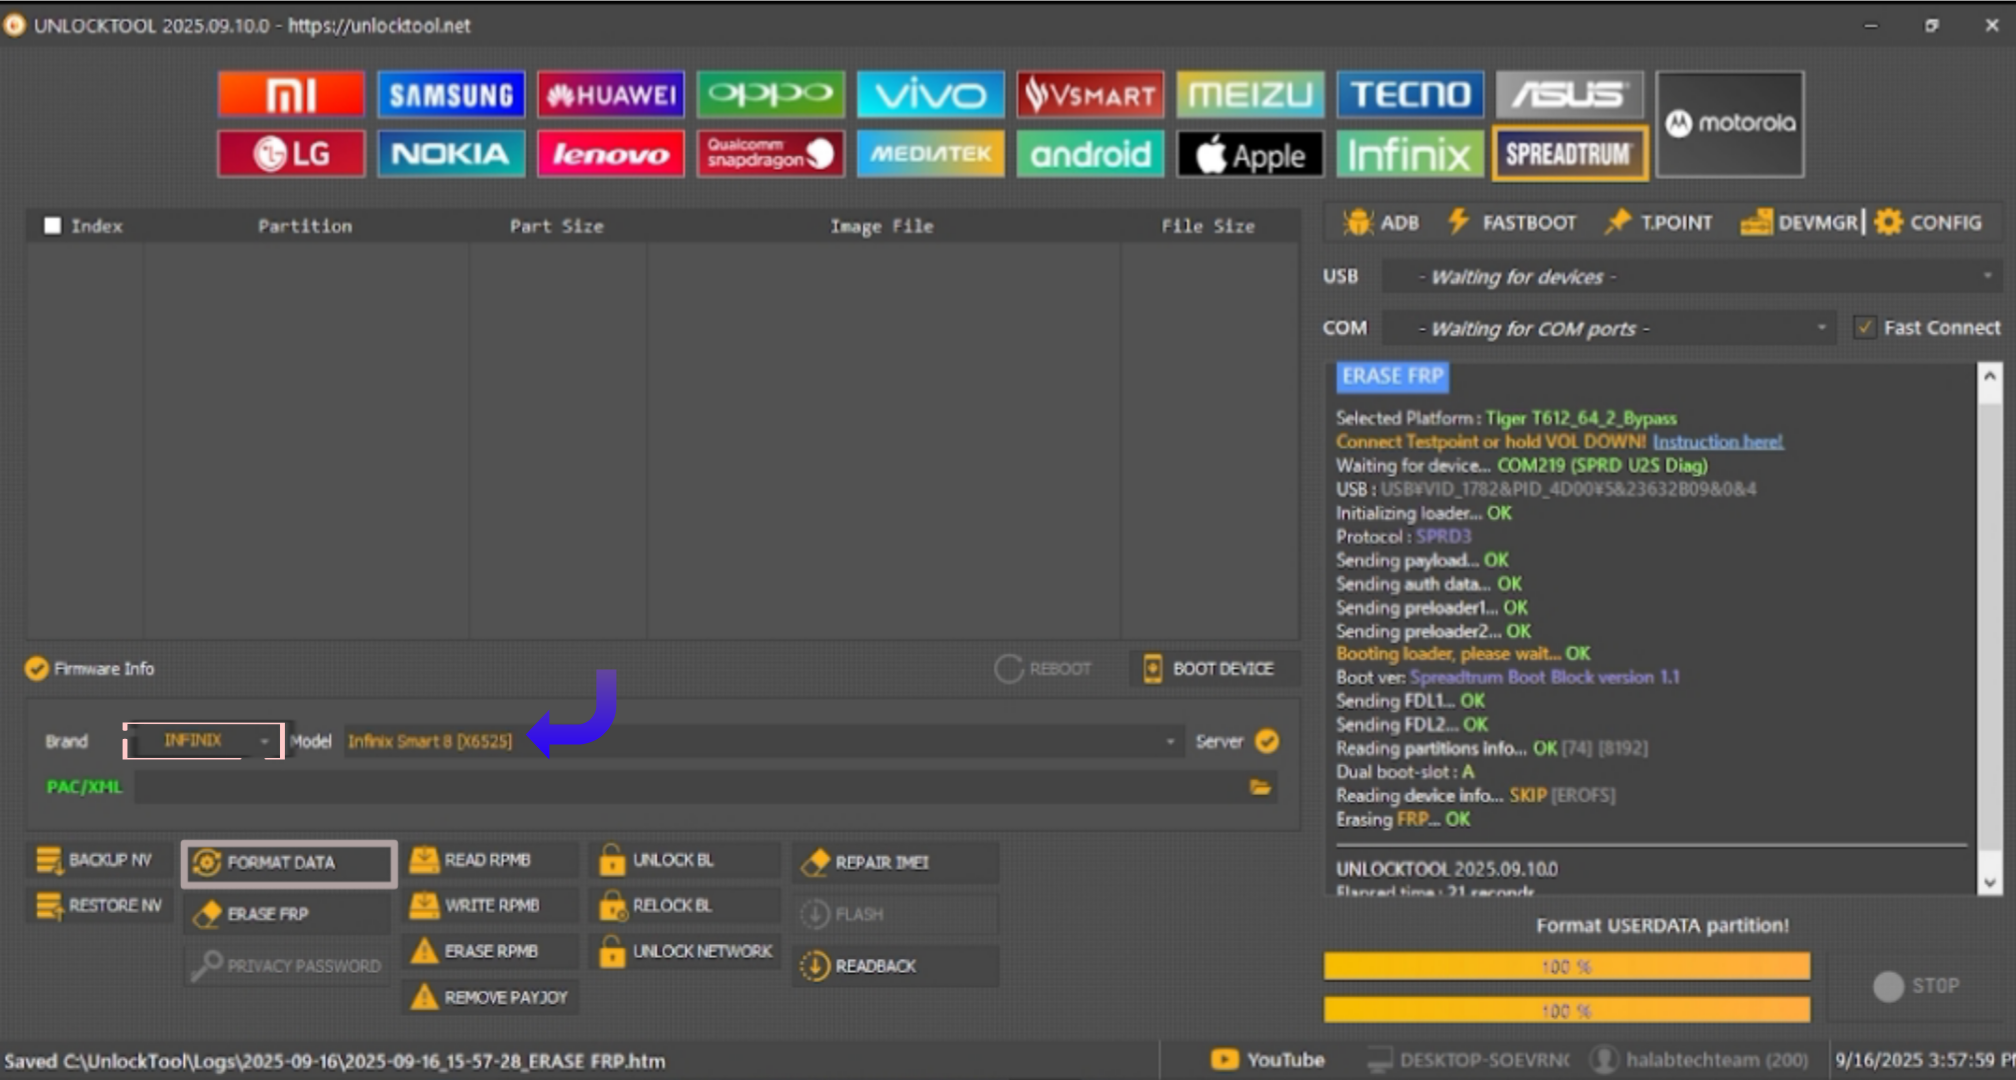Screen dimensions: 2016x1080
Task: Sort by the Image File column header
Action: click(882, 226)
